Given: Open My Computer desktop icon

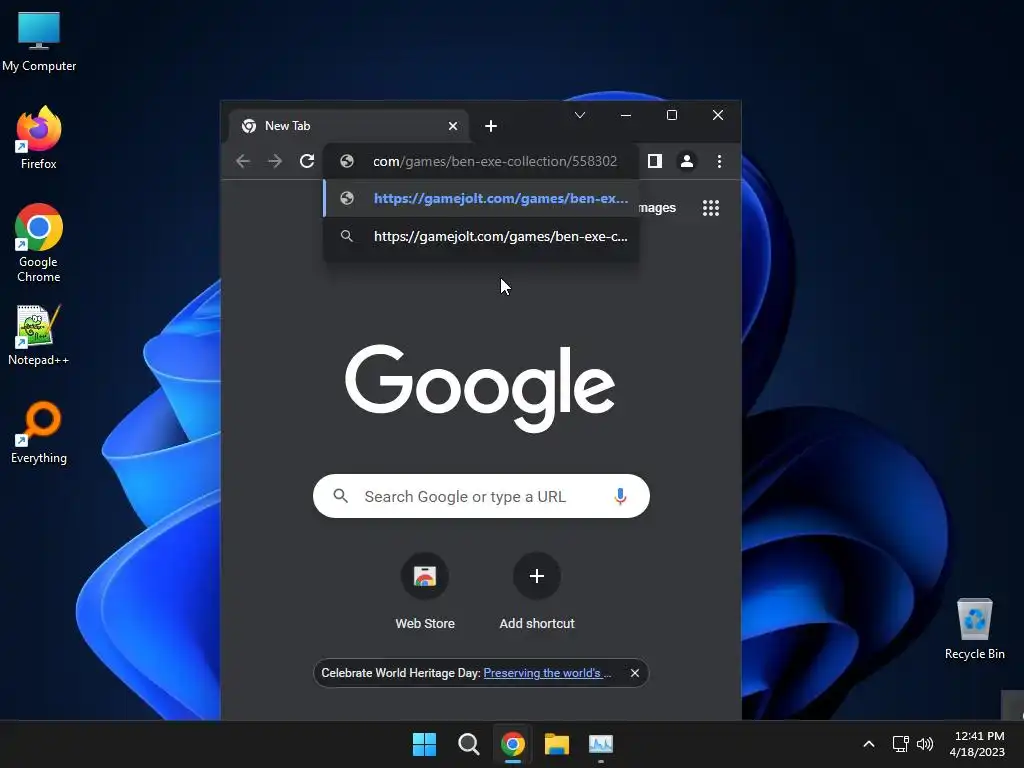Looking at the screenshot, I should point(39,41).
